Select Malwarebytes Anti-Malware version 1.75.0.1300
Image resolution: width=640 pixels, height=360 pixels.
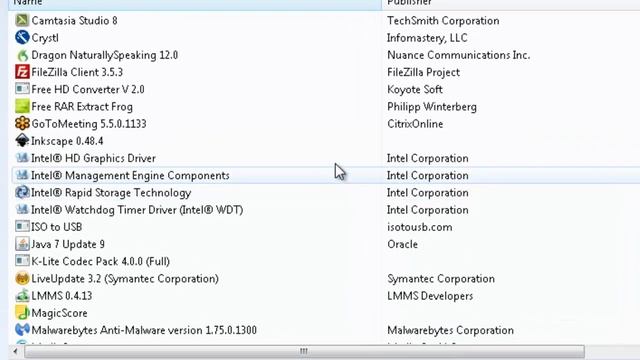pyautogui.click(x=144, y=330)
